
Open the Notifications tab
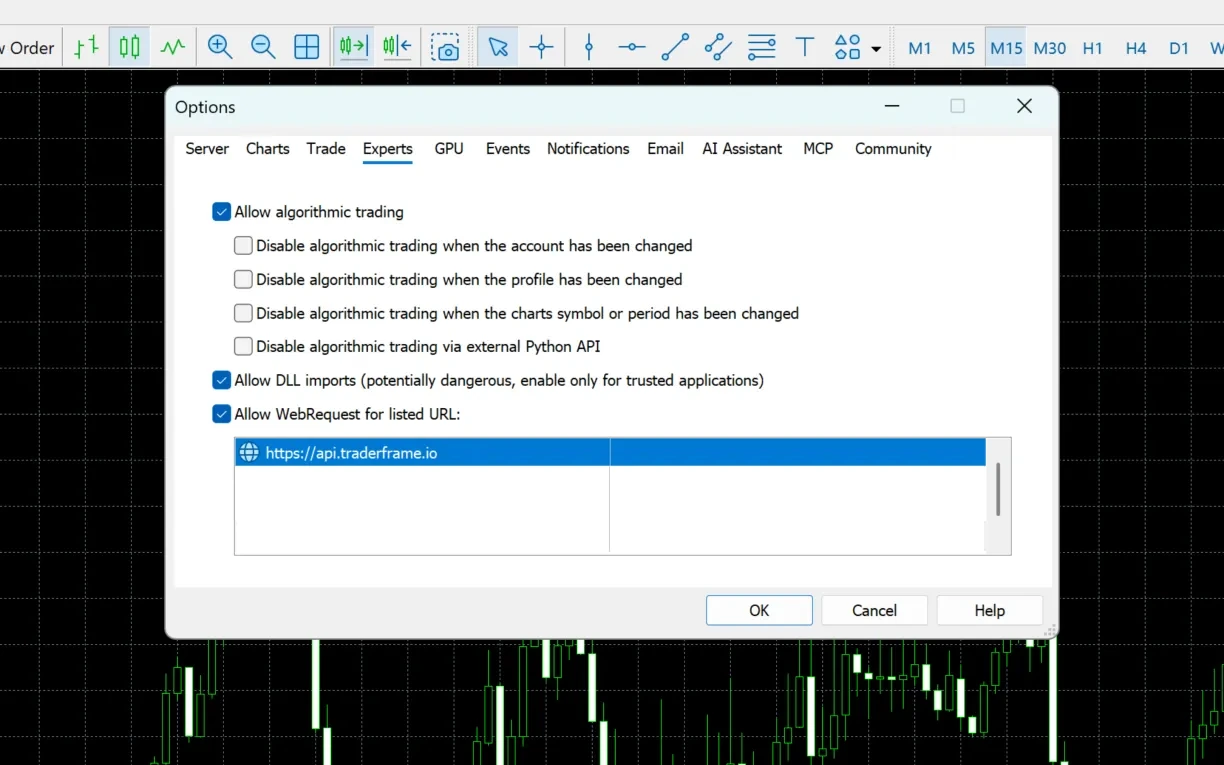[588, 148]
